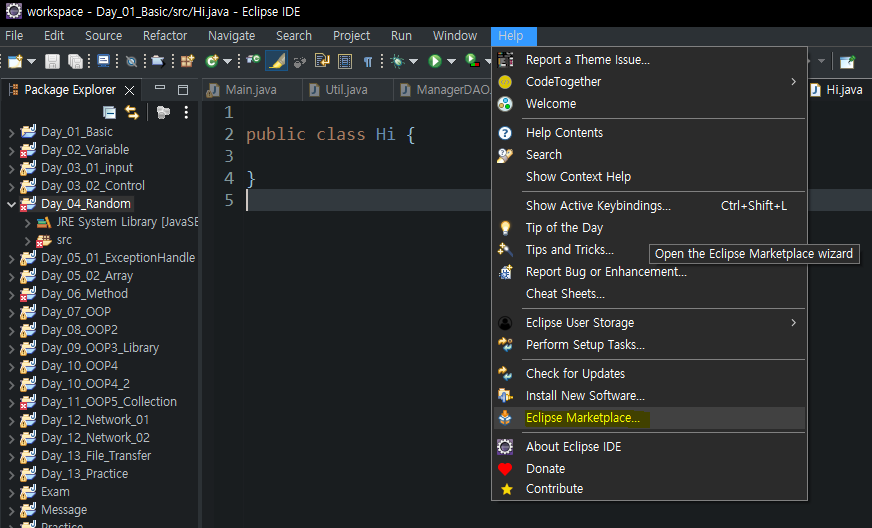This screenshot has width=872, height=528.
Task: Click Show Active Keybindings entry
Action: click(649, 205)
